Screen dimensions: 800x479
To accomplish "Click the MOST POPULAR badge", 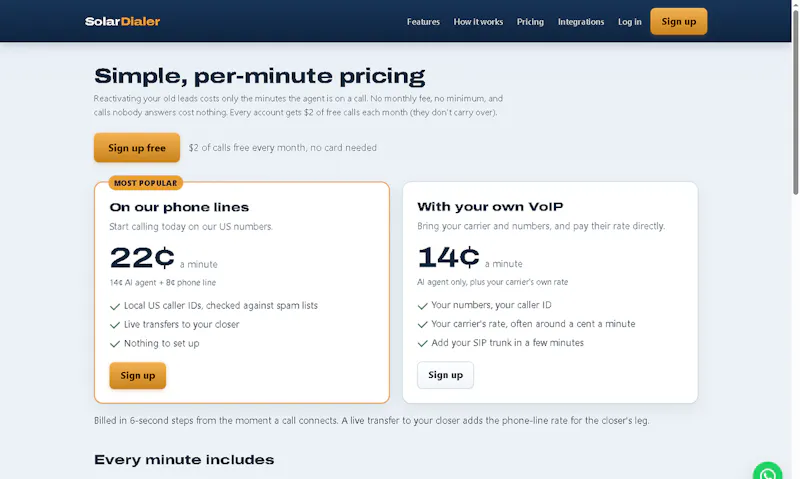I will click(x=145, y=183).
